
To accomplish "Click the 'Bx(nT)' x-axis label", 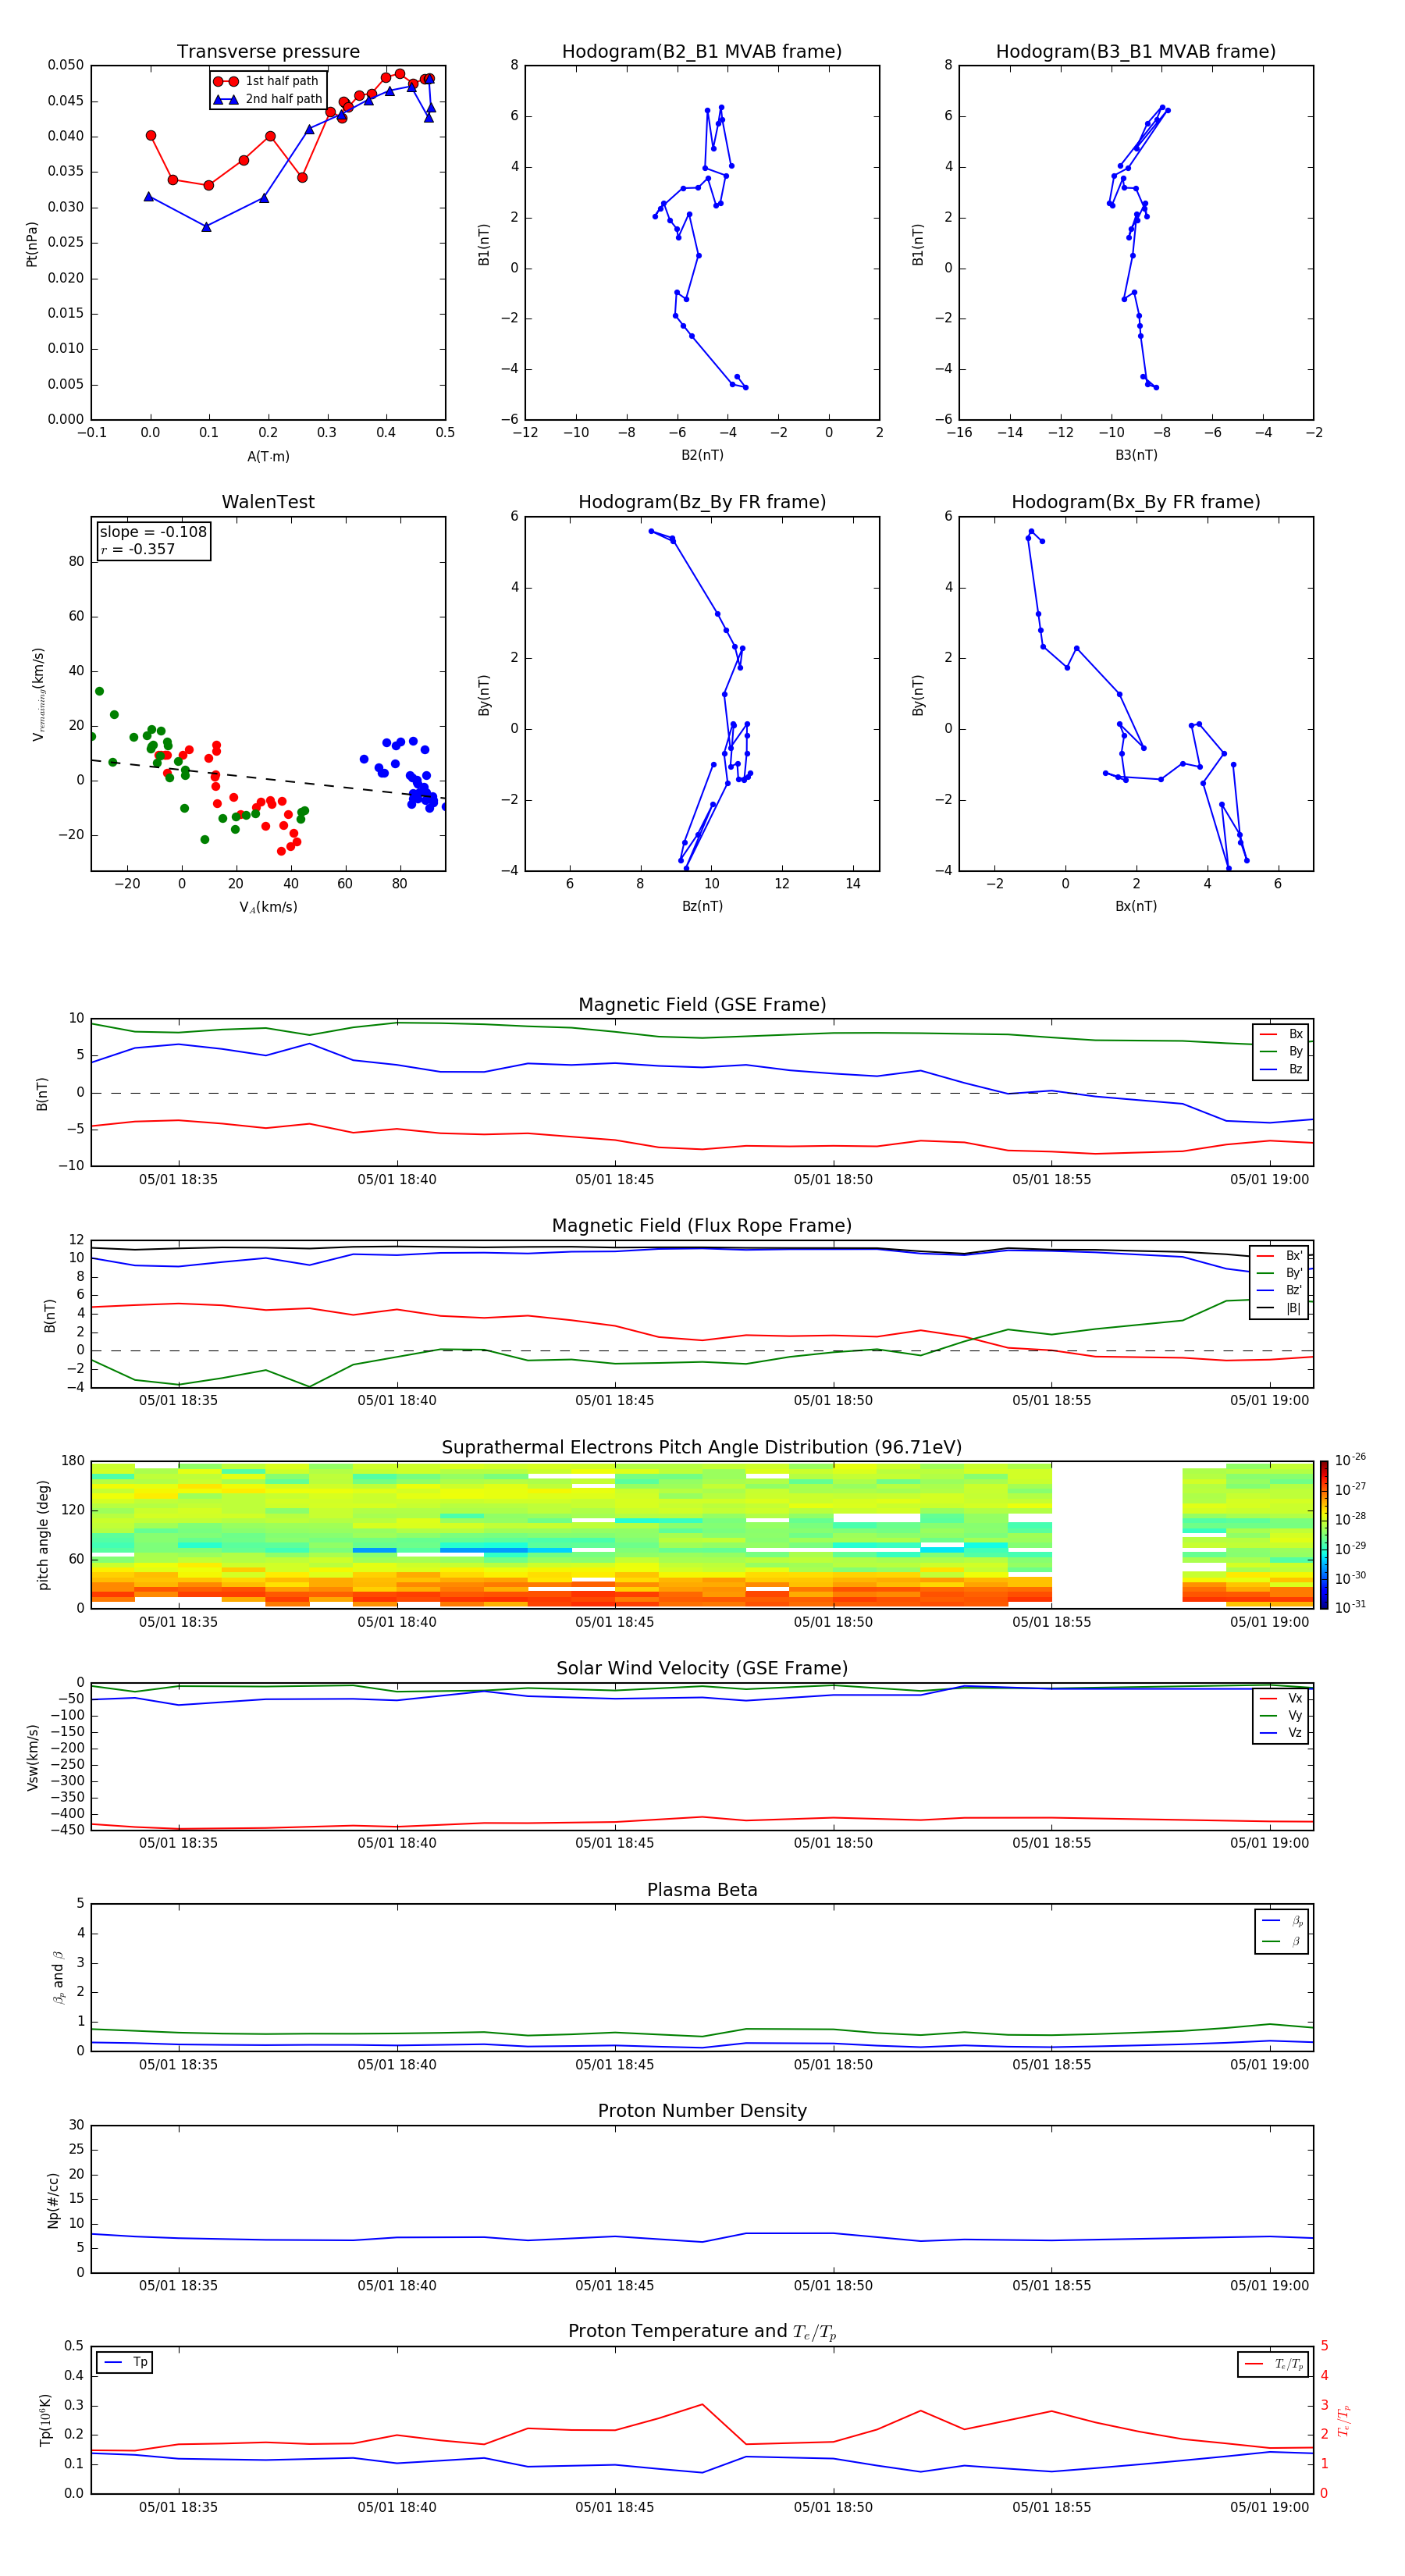I will coord(1136,906).
